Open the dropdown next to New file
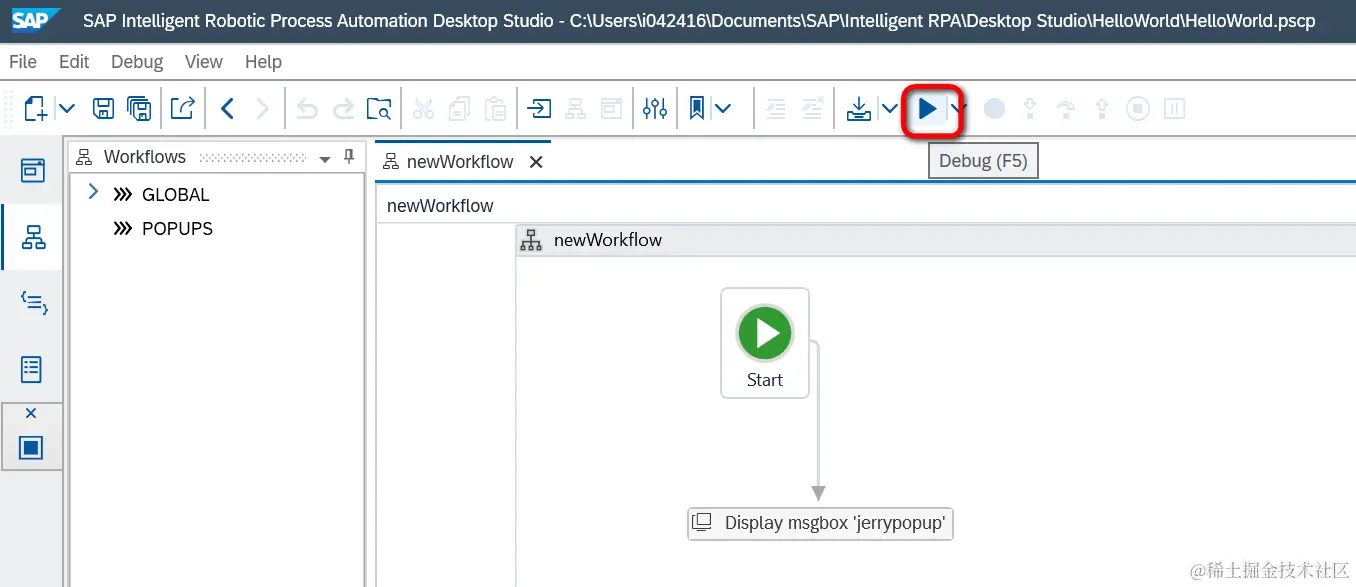The image size is (1356, 587). tap(66, 108)
